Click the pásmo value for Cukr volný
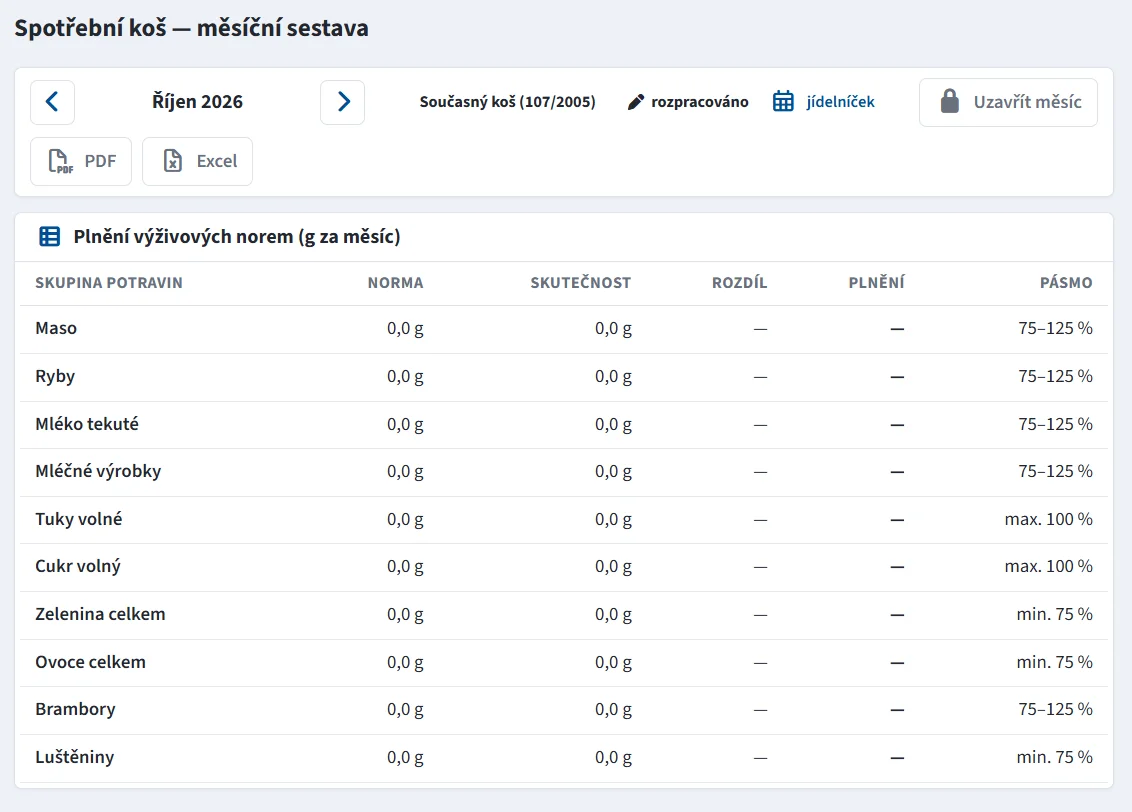The width and height of the screenshot is (1132, 812). [1048, 567]
